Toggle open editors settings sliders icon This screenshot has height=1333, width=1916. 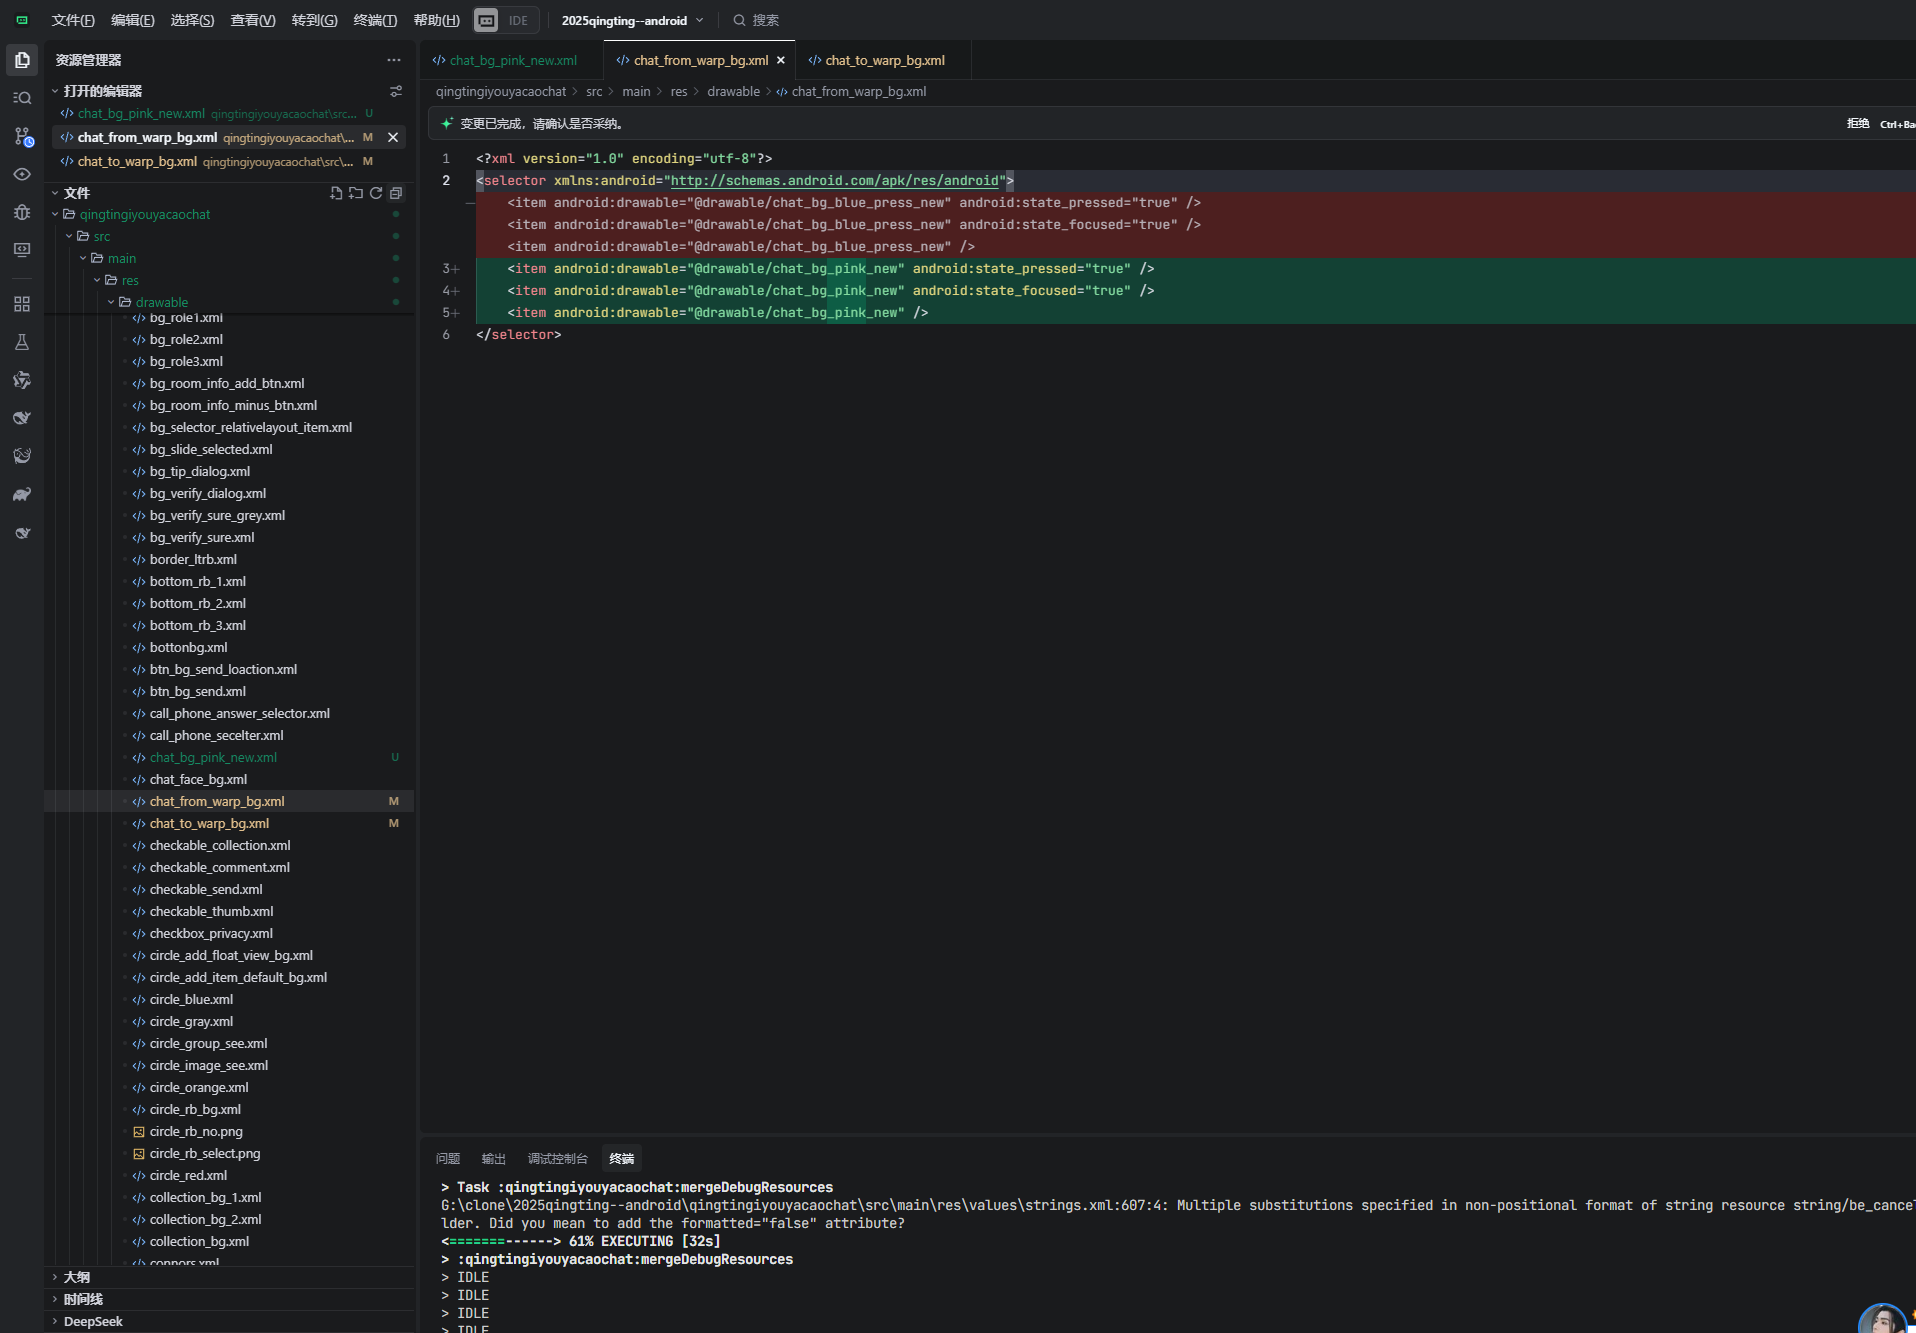396,91
